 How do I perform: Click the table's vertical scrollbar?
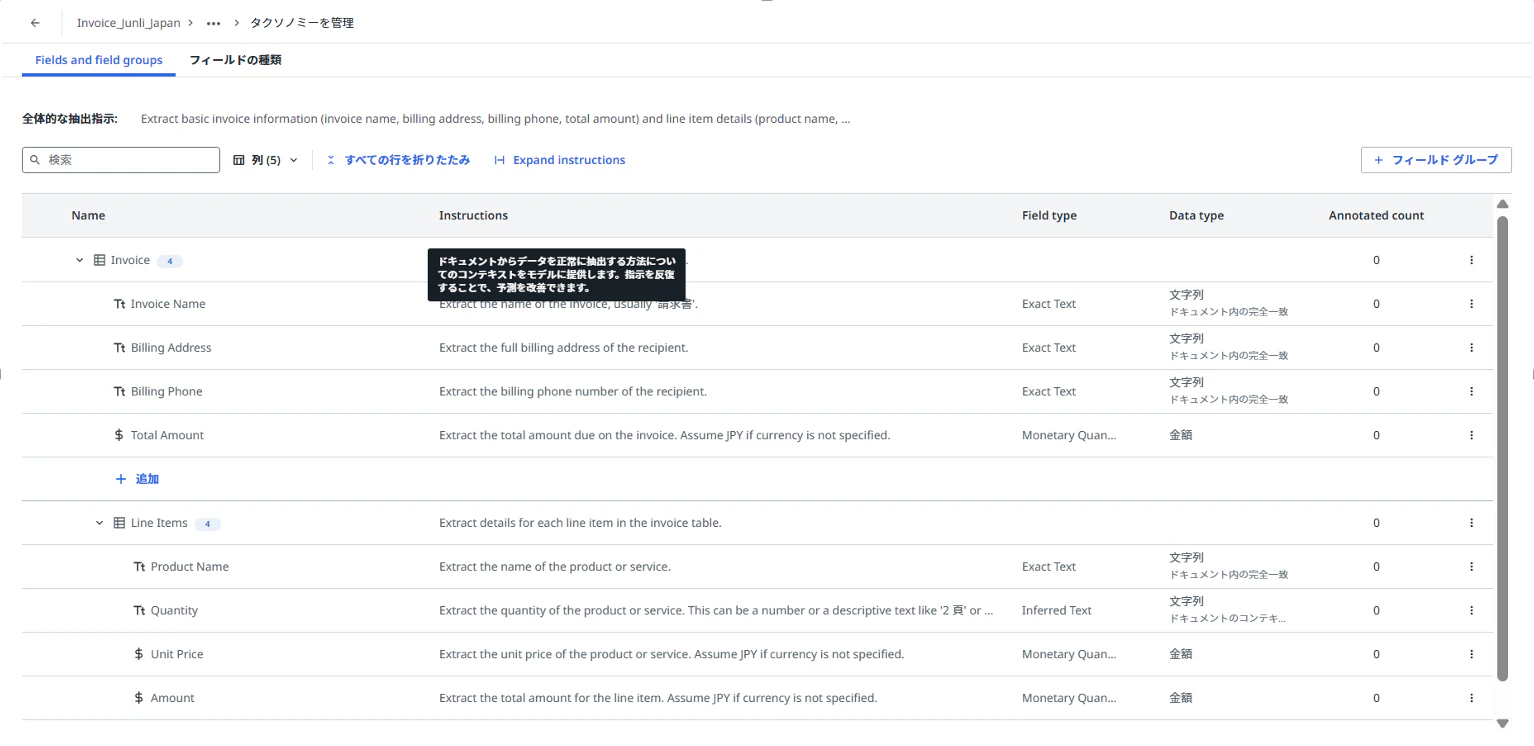tap(1502, 448)
